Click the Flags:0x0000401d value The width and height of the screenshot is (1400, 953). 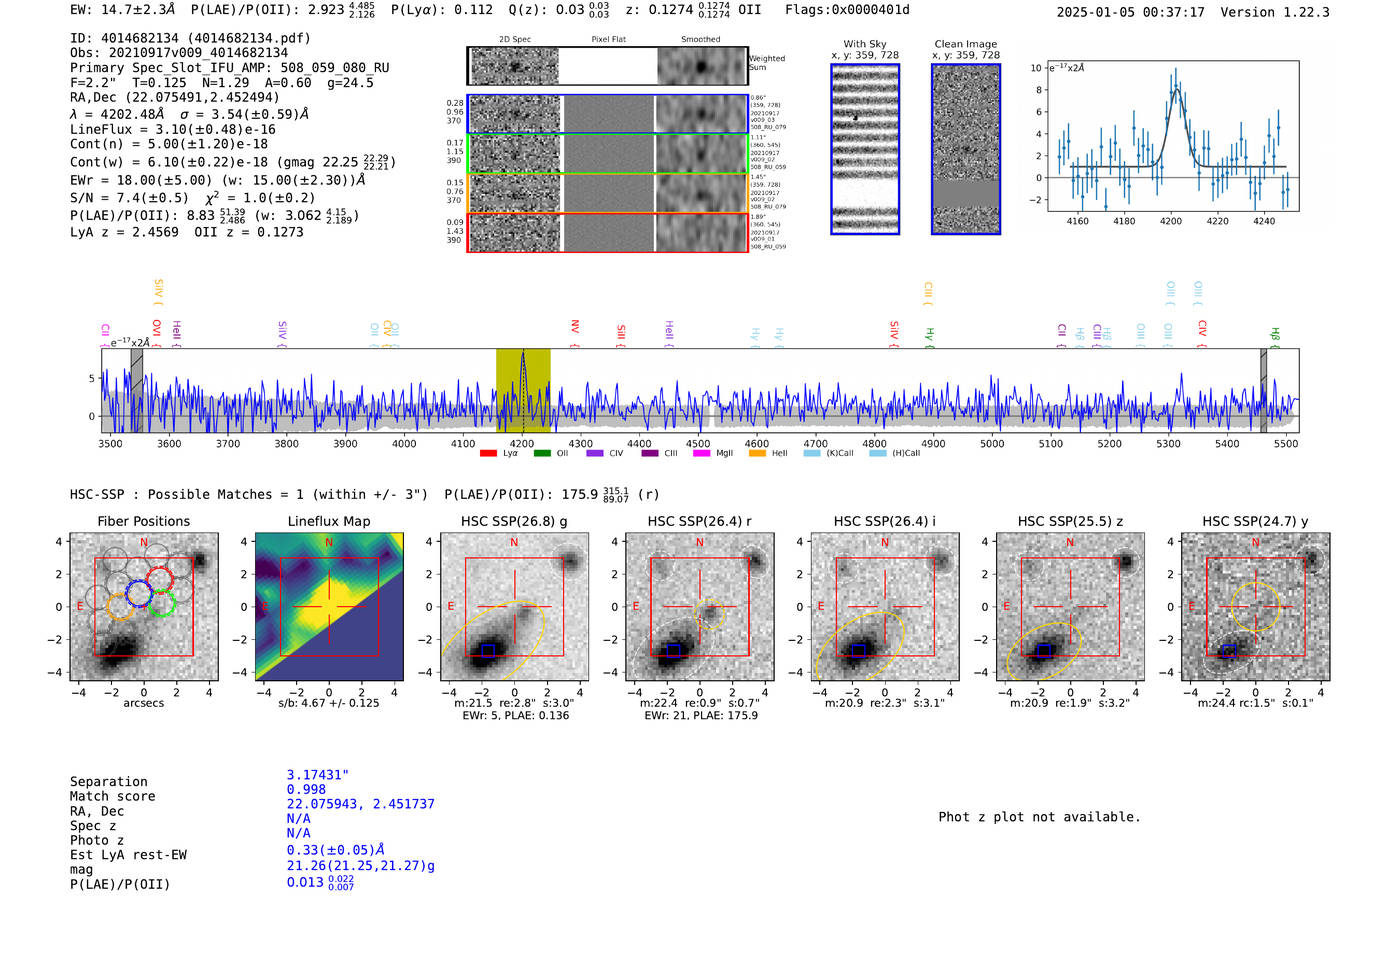pos(847,10)
